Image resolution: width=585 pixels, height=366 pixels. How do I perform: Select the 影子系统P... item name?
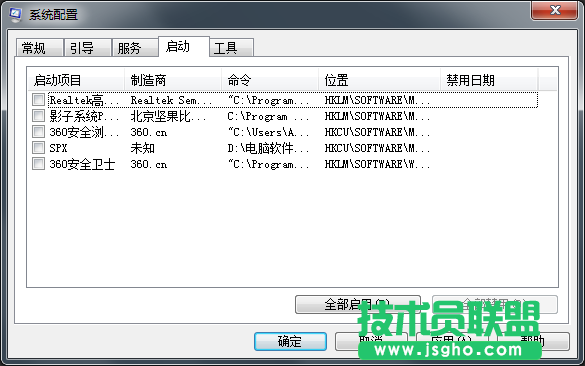coord(84,116)
